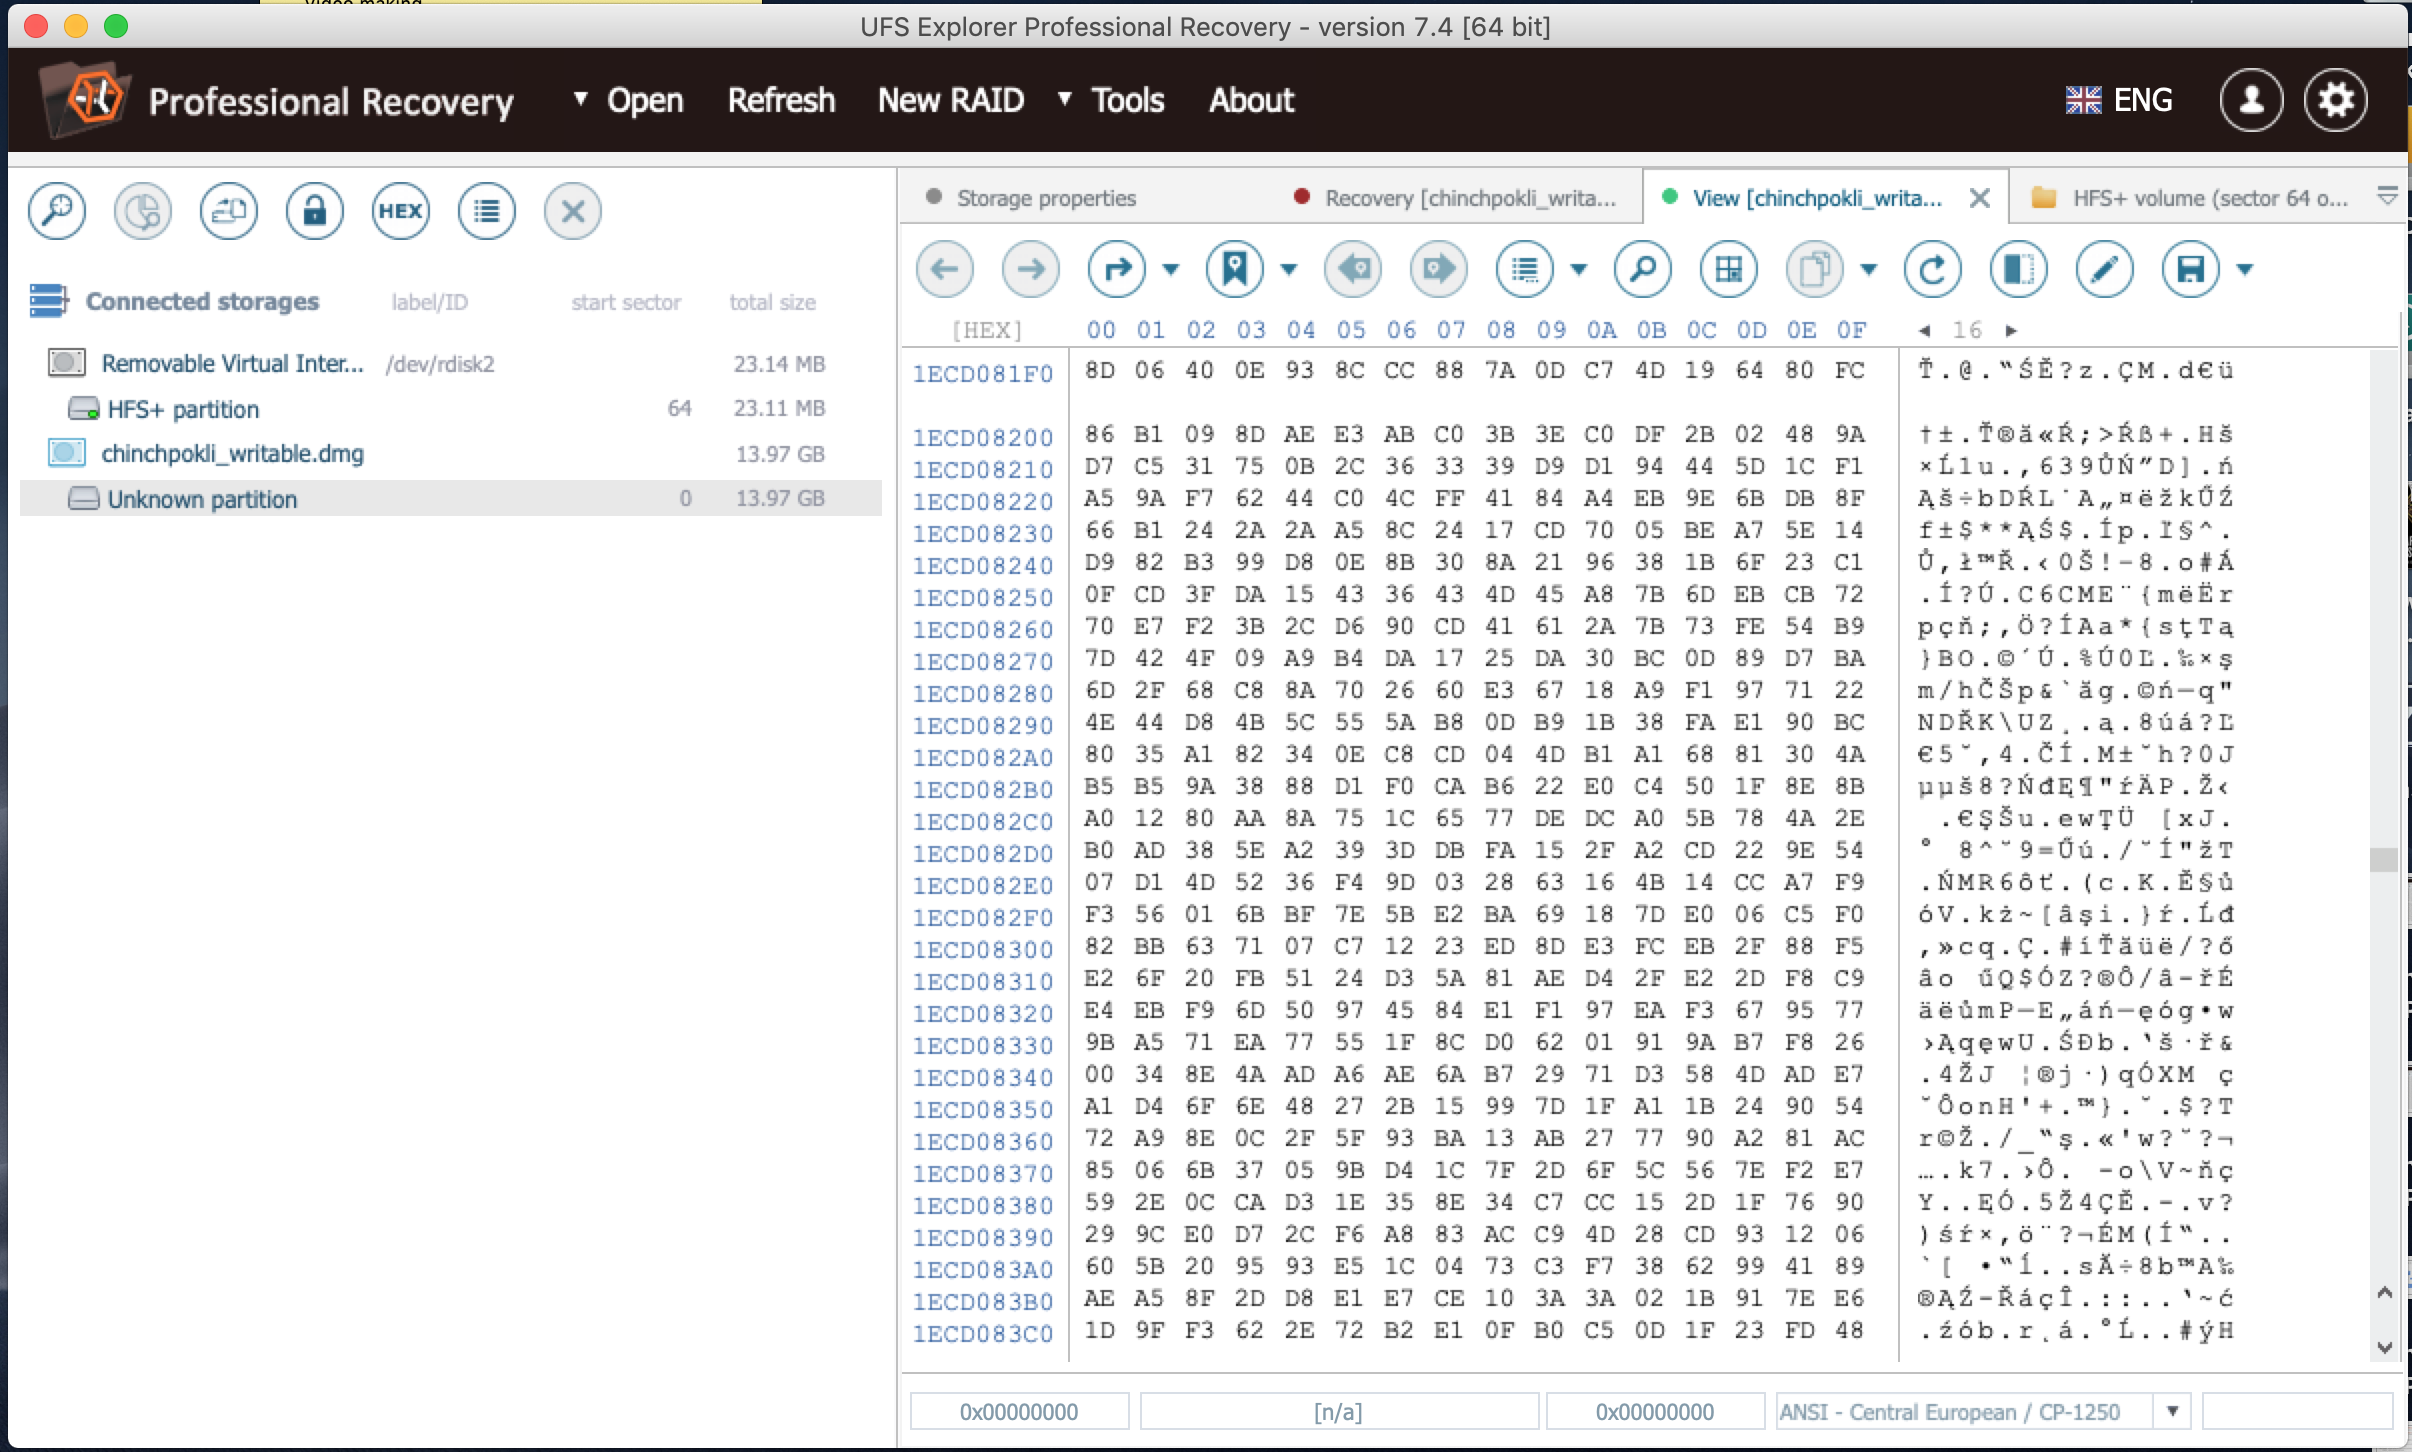2412x1452 pixels.
Task: Click the ANSI - Central European / CP-1250 field
Action: [x=1965, y=1411]
